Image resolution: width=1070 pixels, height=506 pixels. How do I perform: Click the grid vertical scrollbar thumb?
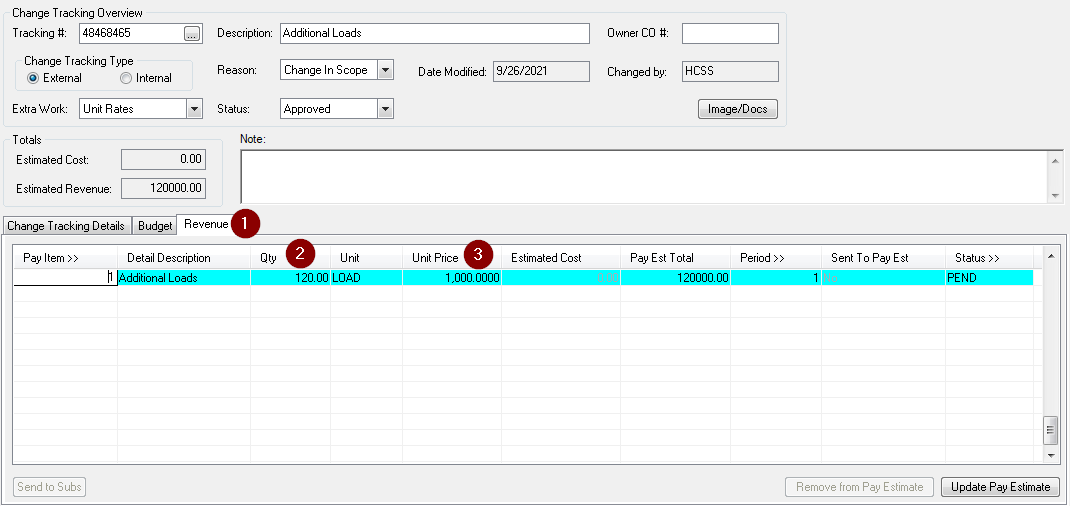pyautogui.click(x=1051, y=431)
